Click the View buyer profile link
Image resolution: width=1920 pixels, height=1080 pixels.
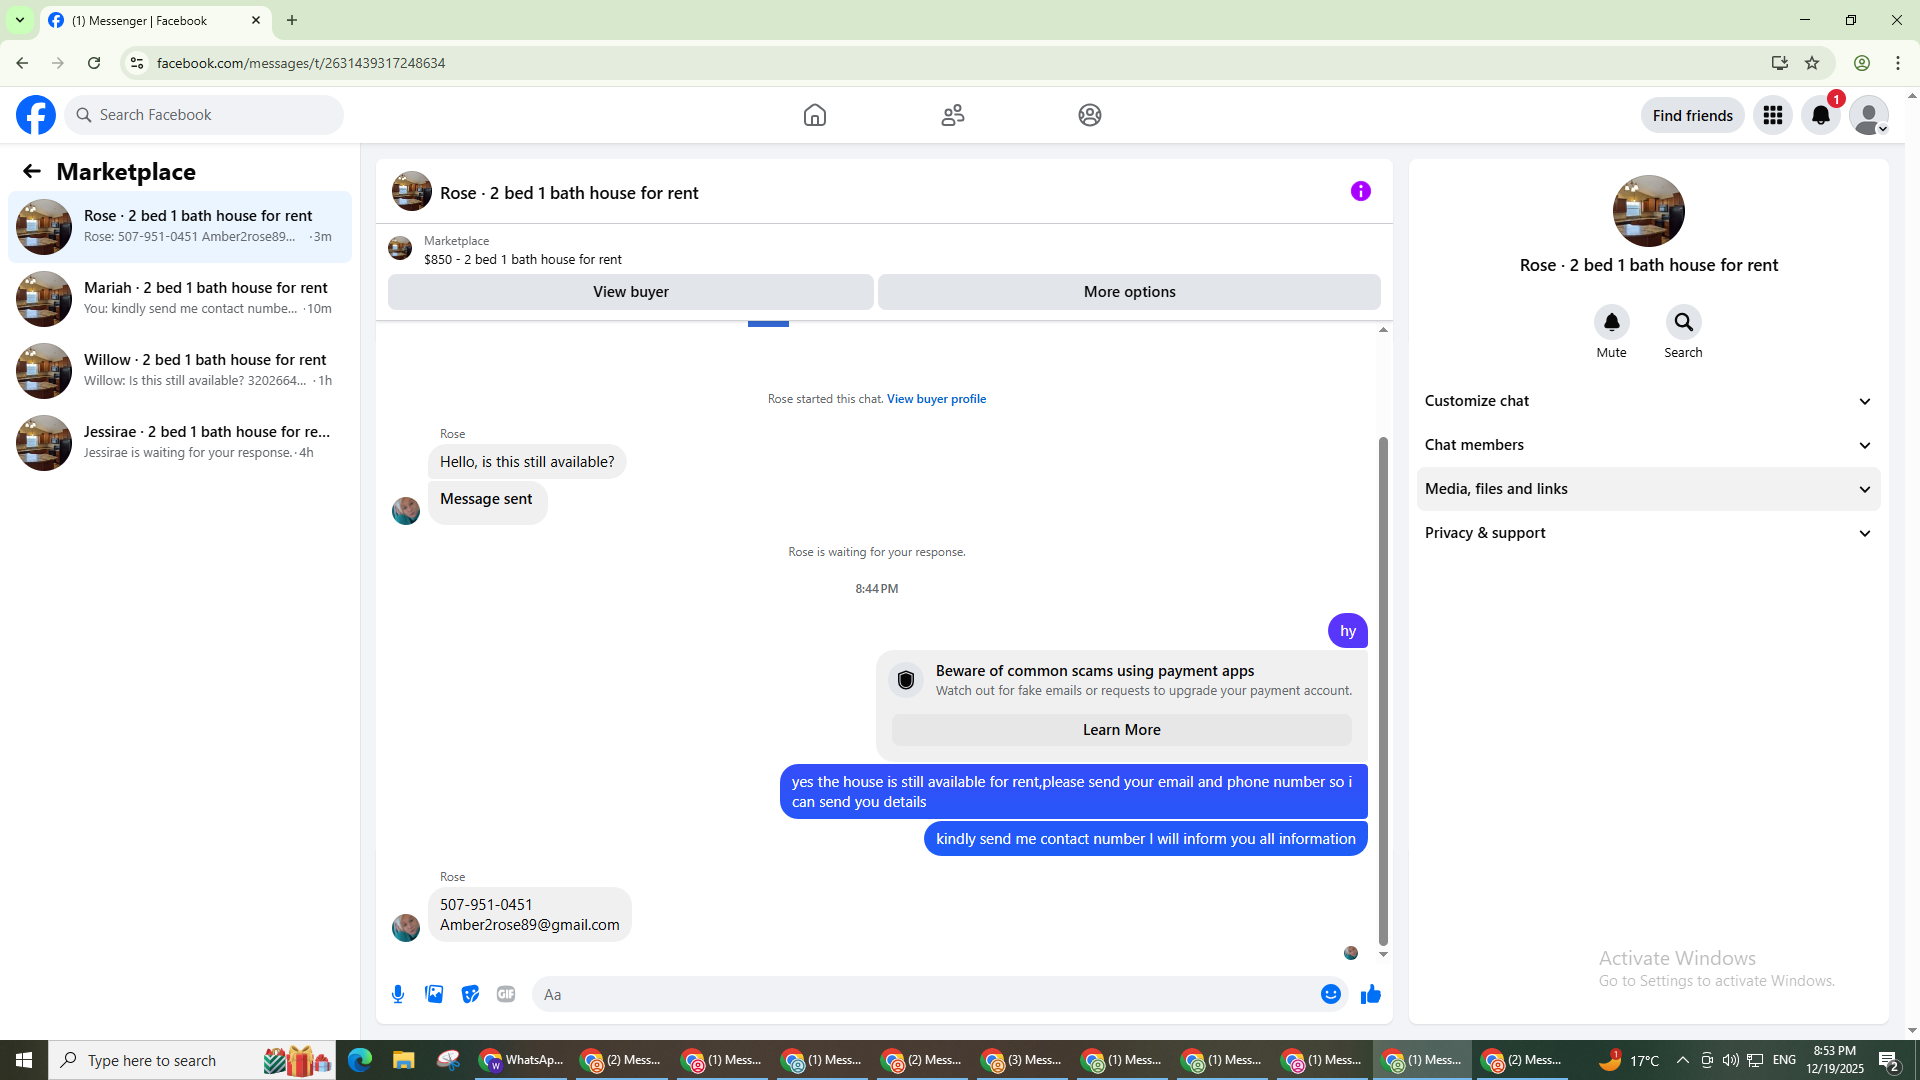936,399
